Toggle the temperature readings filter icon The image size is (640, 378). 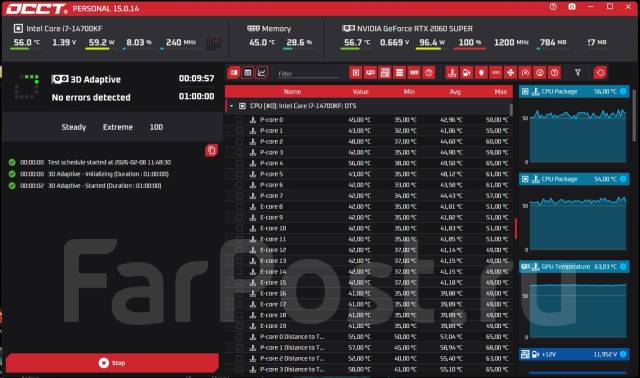pos(452,73)
